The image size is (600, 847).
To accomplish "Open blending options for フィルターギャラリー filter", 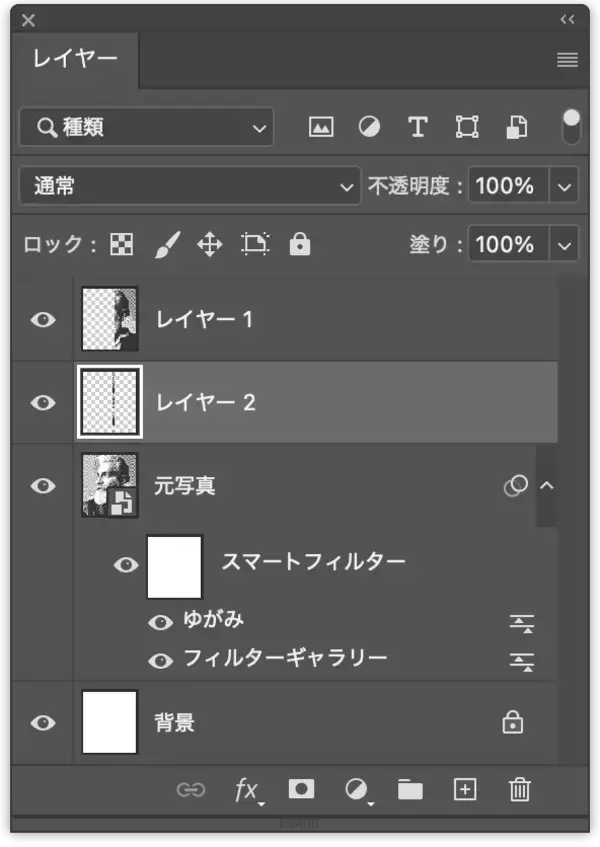I will coord(522,662).
